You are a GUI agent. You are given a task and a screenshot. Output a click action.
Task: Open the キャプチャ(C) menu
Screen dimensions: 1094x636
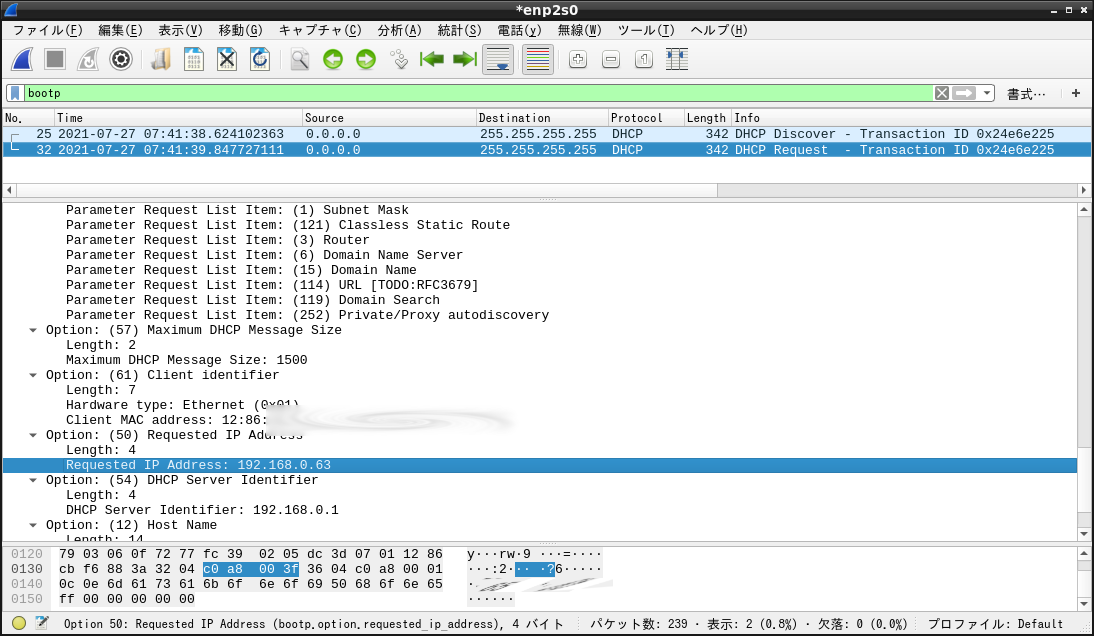(x=320, y=30)
